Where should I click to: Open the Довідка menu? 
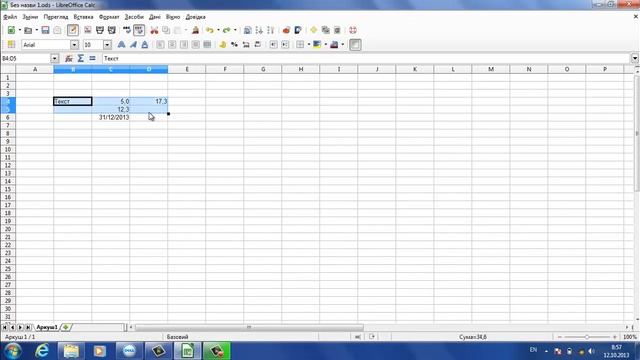tap(195, 17)
